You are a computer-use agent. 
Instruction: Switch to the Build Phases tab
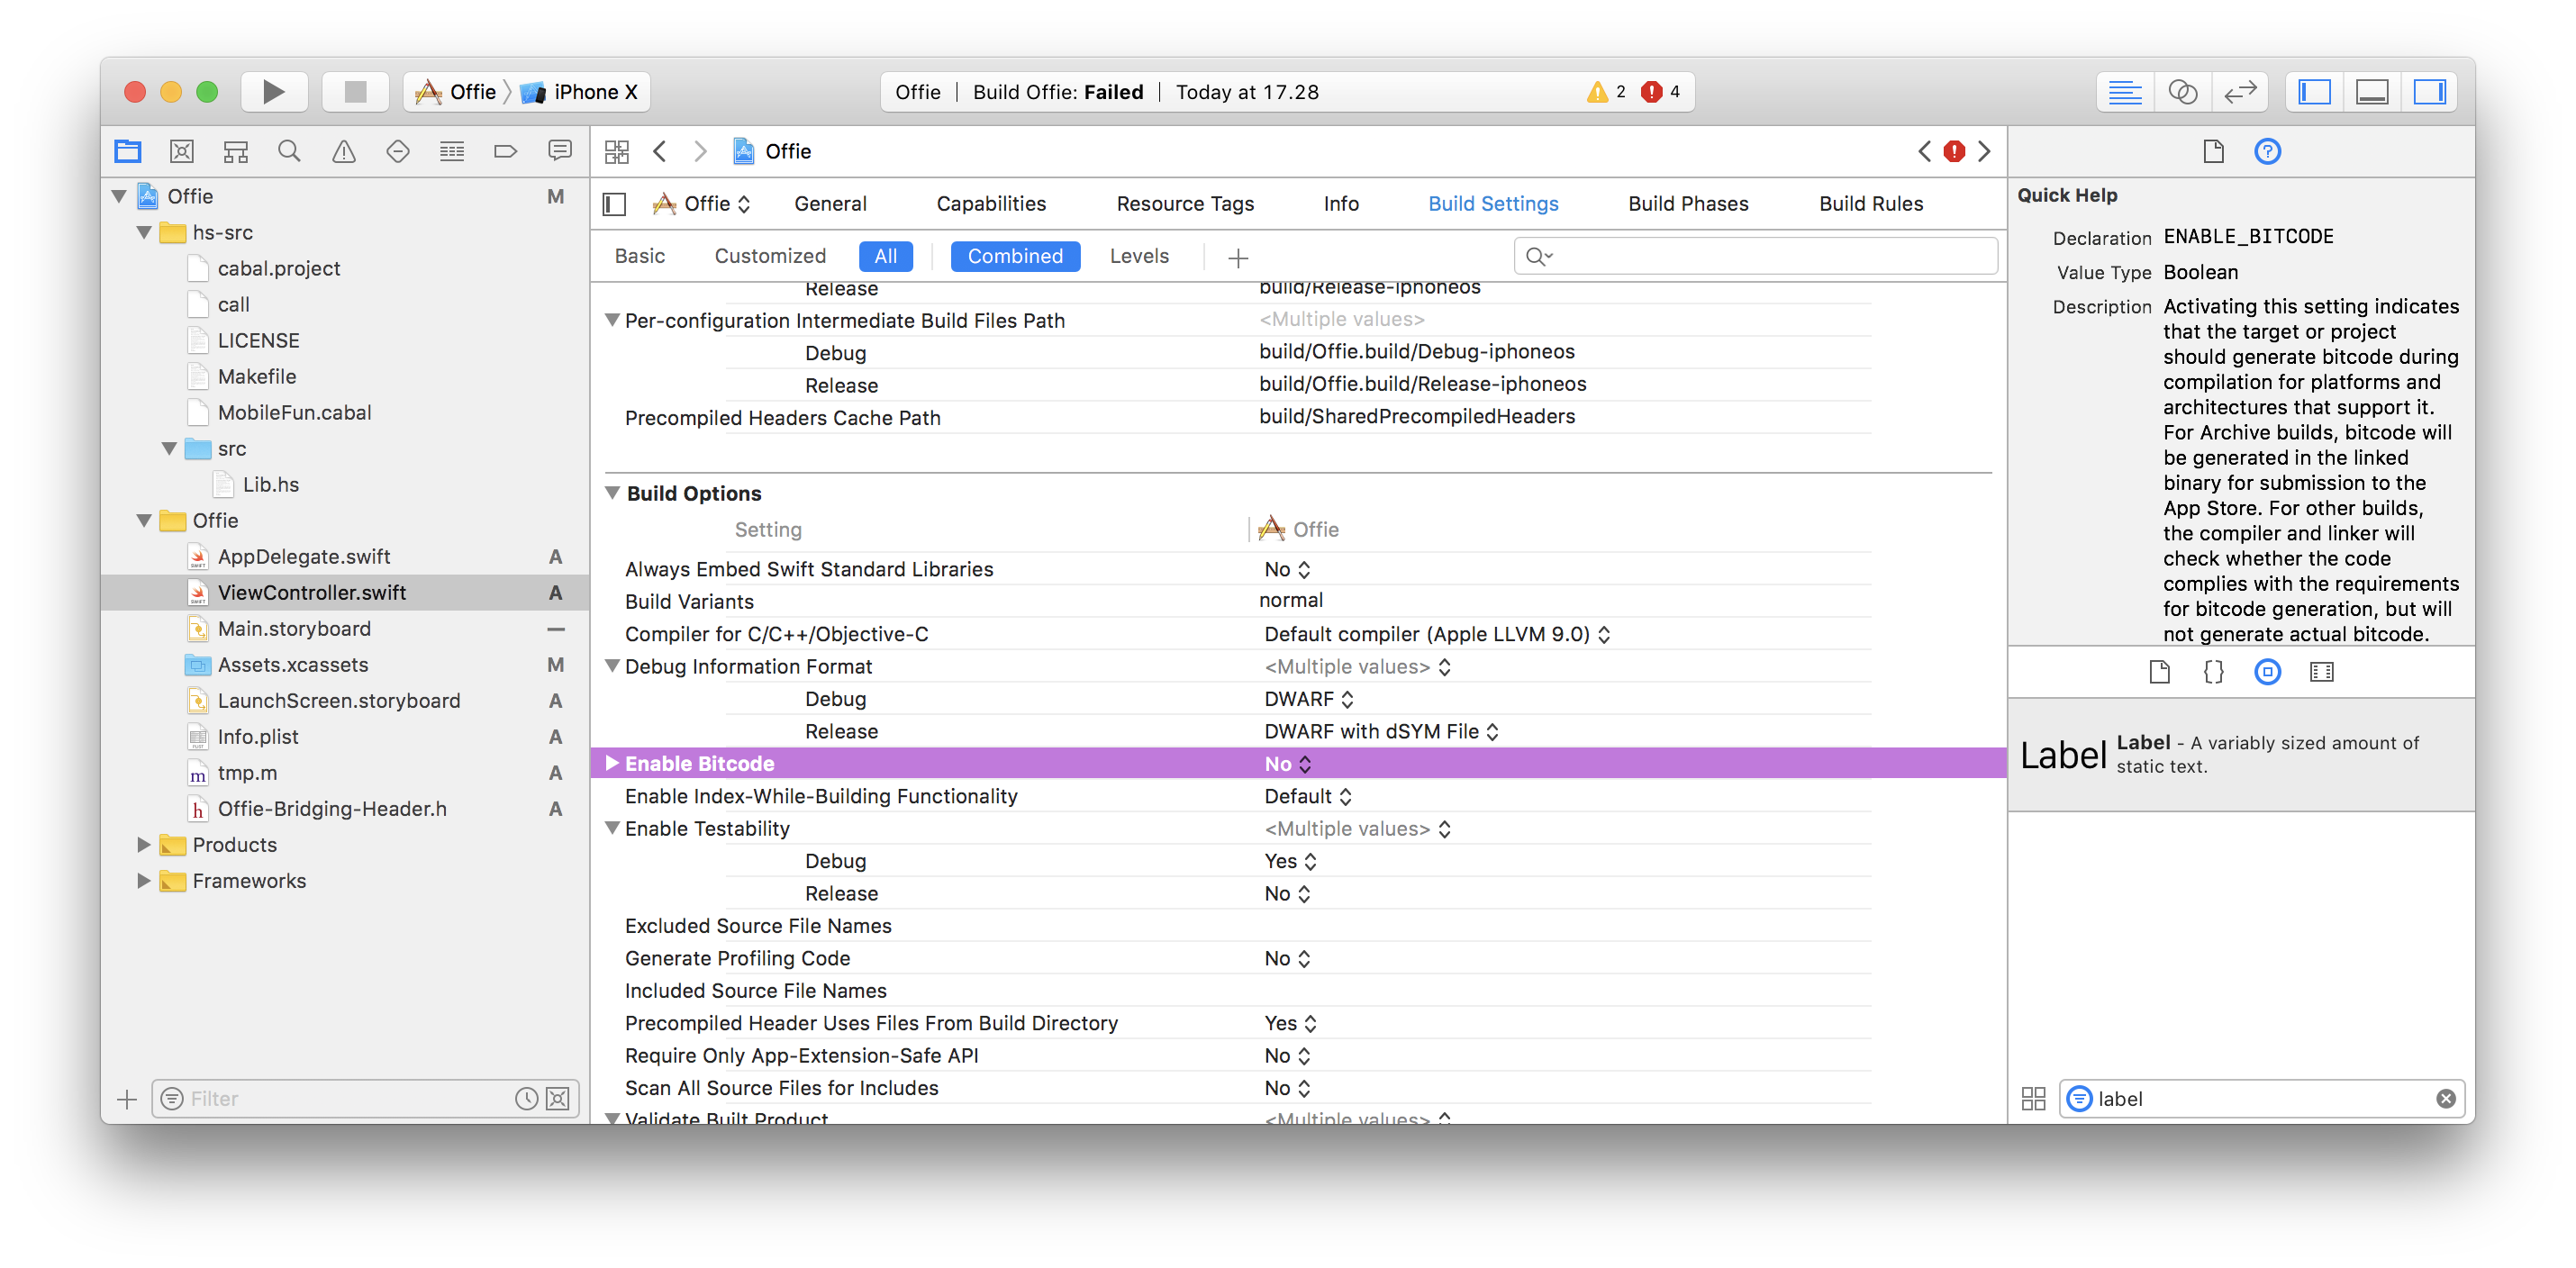point(1687,204)
